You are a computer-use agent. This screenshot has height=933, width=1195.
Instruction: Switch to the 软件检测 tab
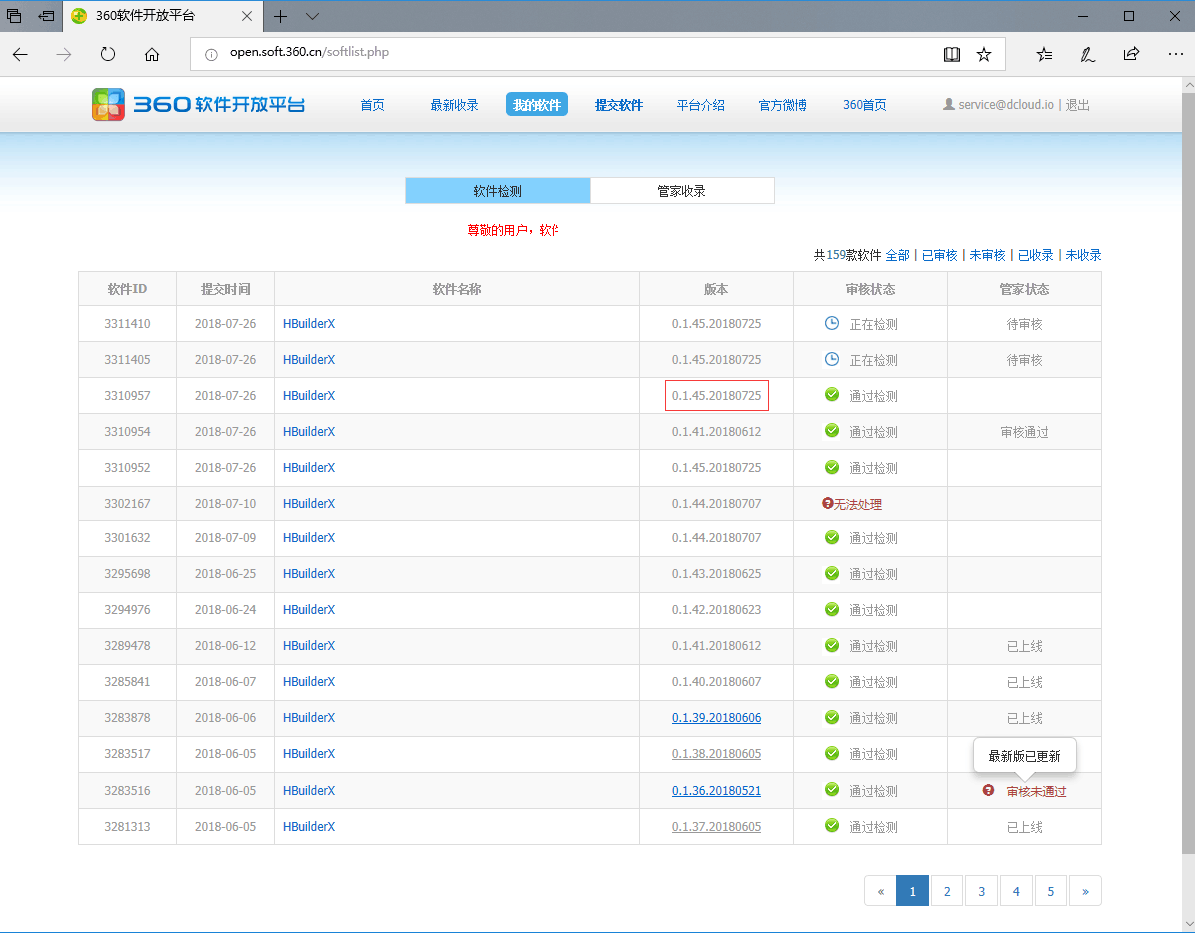coord(498,191)
